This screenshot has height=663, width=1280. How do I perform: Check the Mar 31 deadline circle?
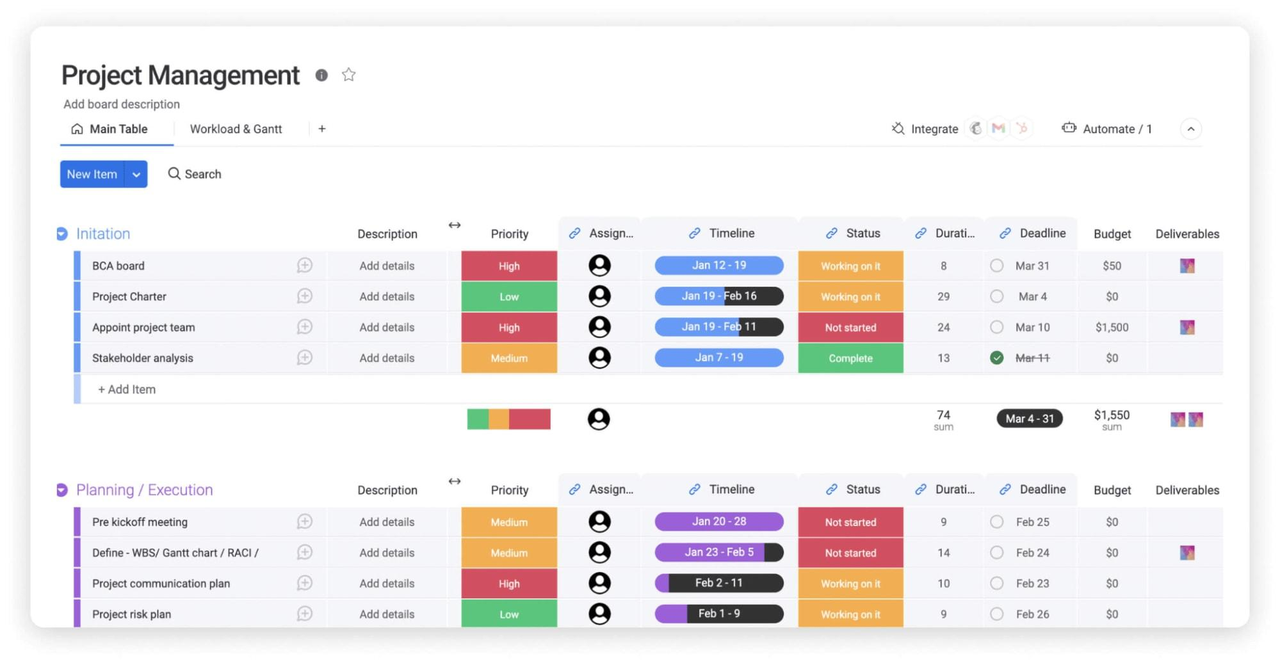pos(997,266)
